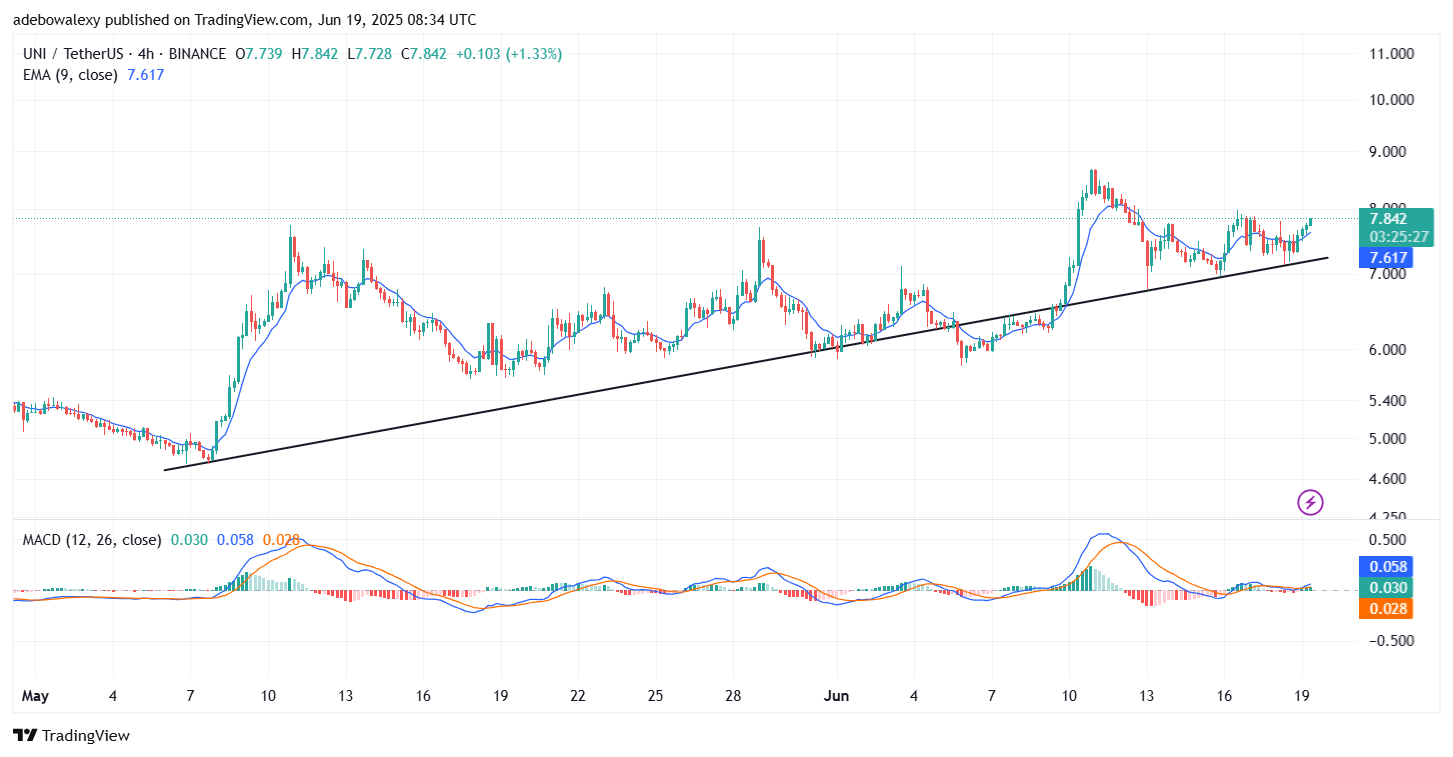Image resolution: width=1453 pixels, height=757 pixels.
Task: Click the green 0.030 histogram value tag
Action: click(x=1385, y=589)
